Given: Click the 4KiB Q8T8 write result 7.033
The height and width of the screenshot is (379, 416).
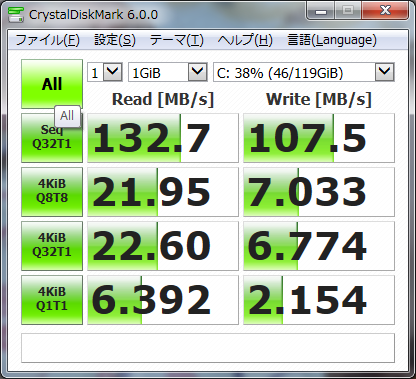Looking at the screenshot, I should pos(319,192).
